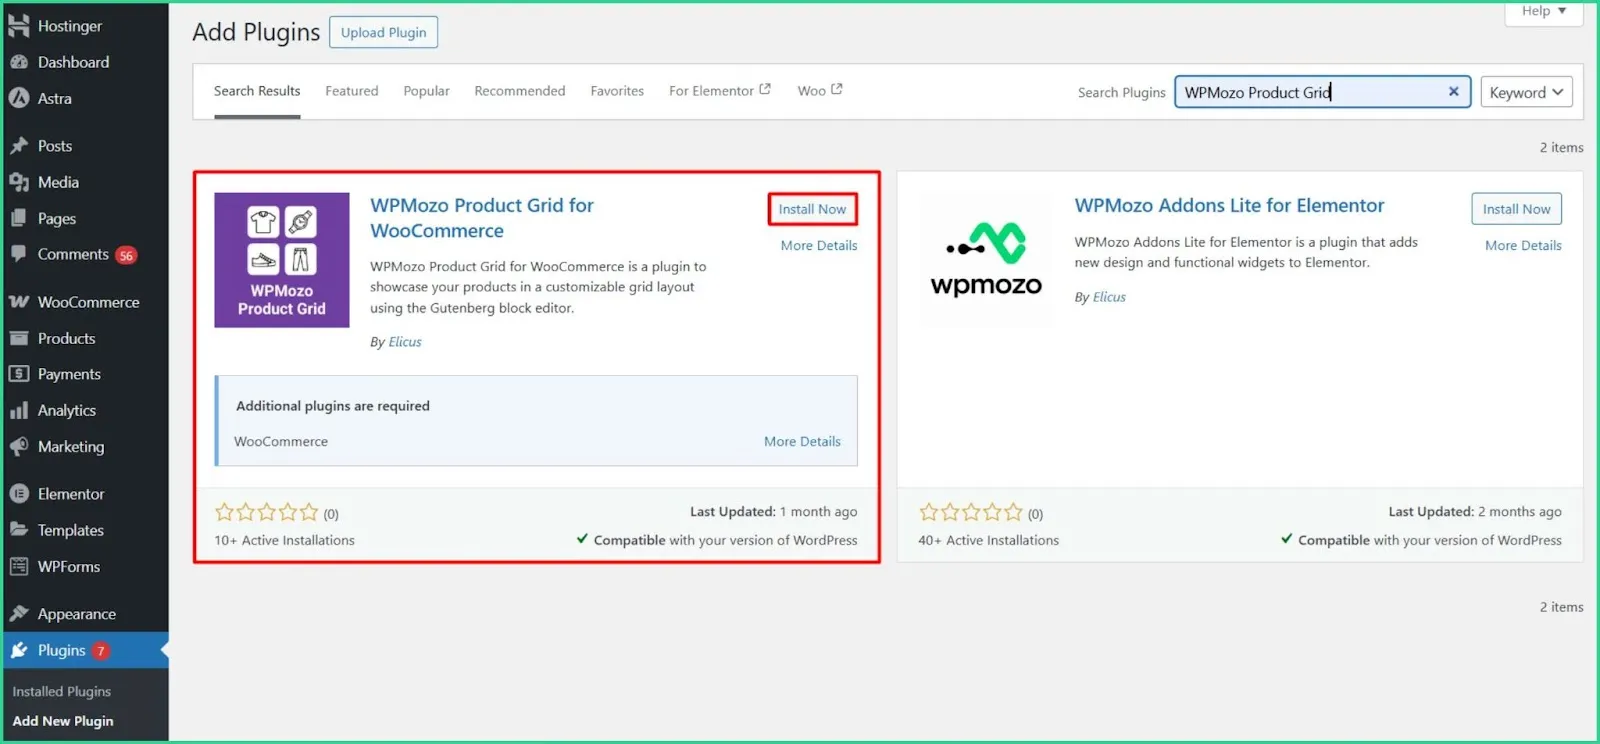Click the Products box icon
Image resolution: width=1600 pixels, height=744 pixels.
18,338
